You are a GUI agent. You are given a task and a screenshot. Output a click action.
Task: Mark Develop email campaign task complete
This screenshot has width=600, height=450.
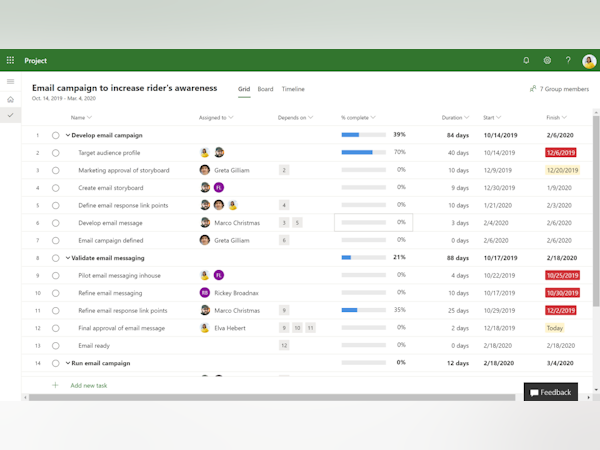coord(55,135)
